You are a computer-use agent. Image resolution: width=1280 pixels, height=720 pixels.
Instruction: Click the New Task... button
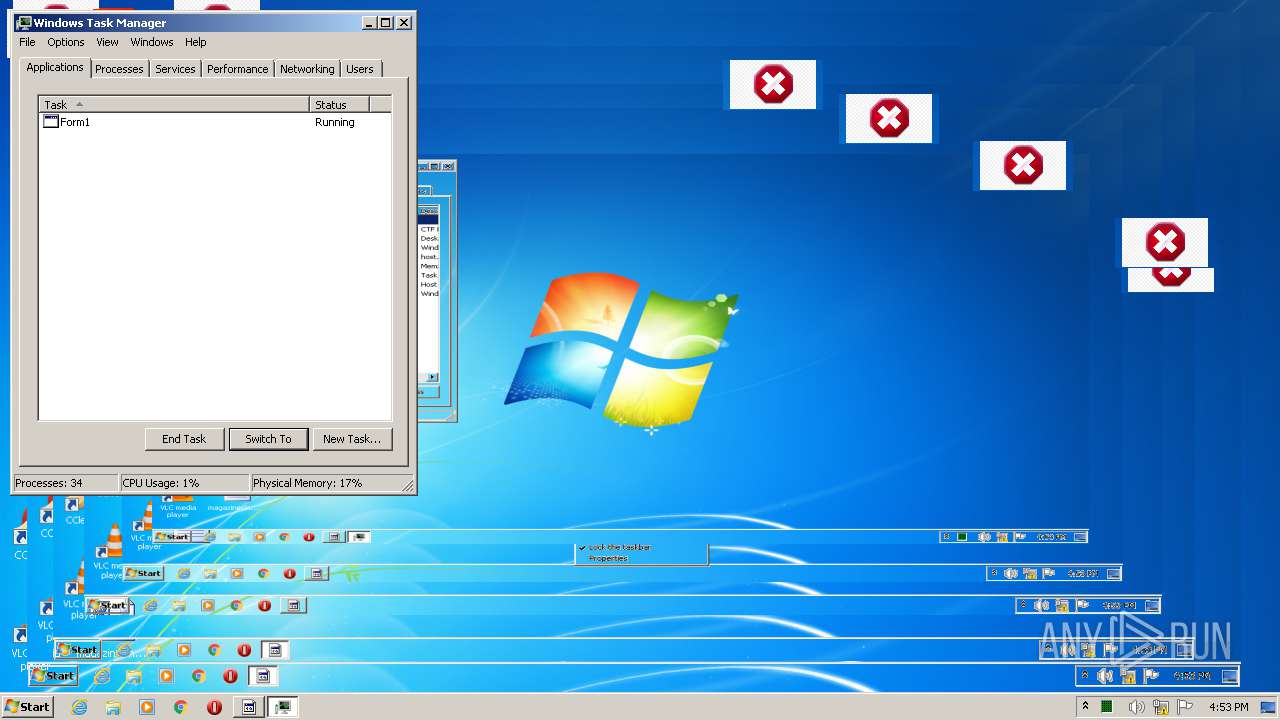click(352, 439)
